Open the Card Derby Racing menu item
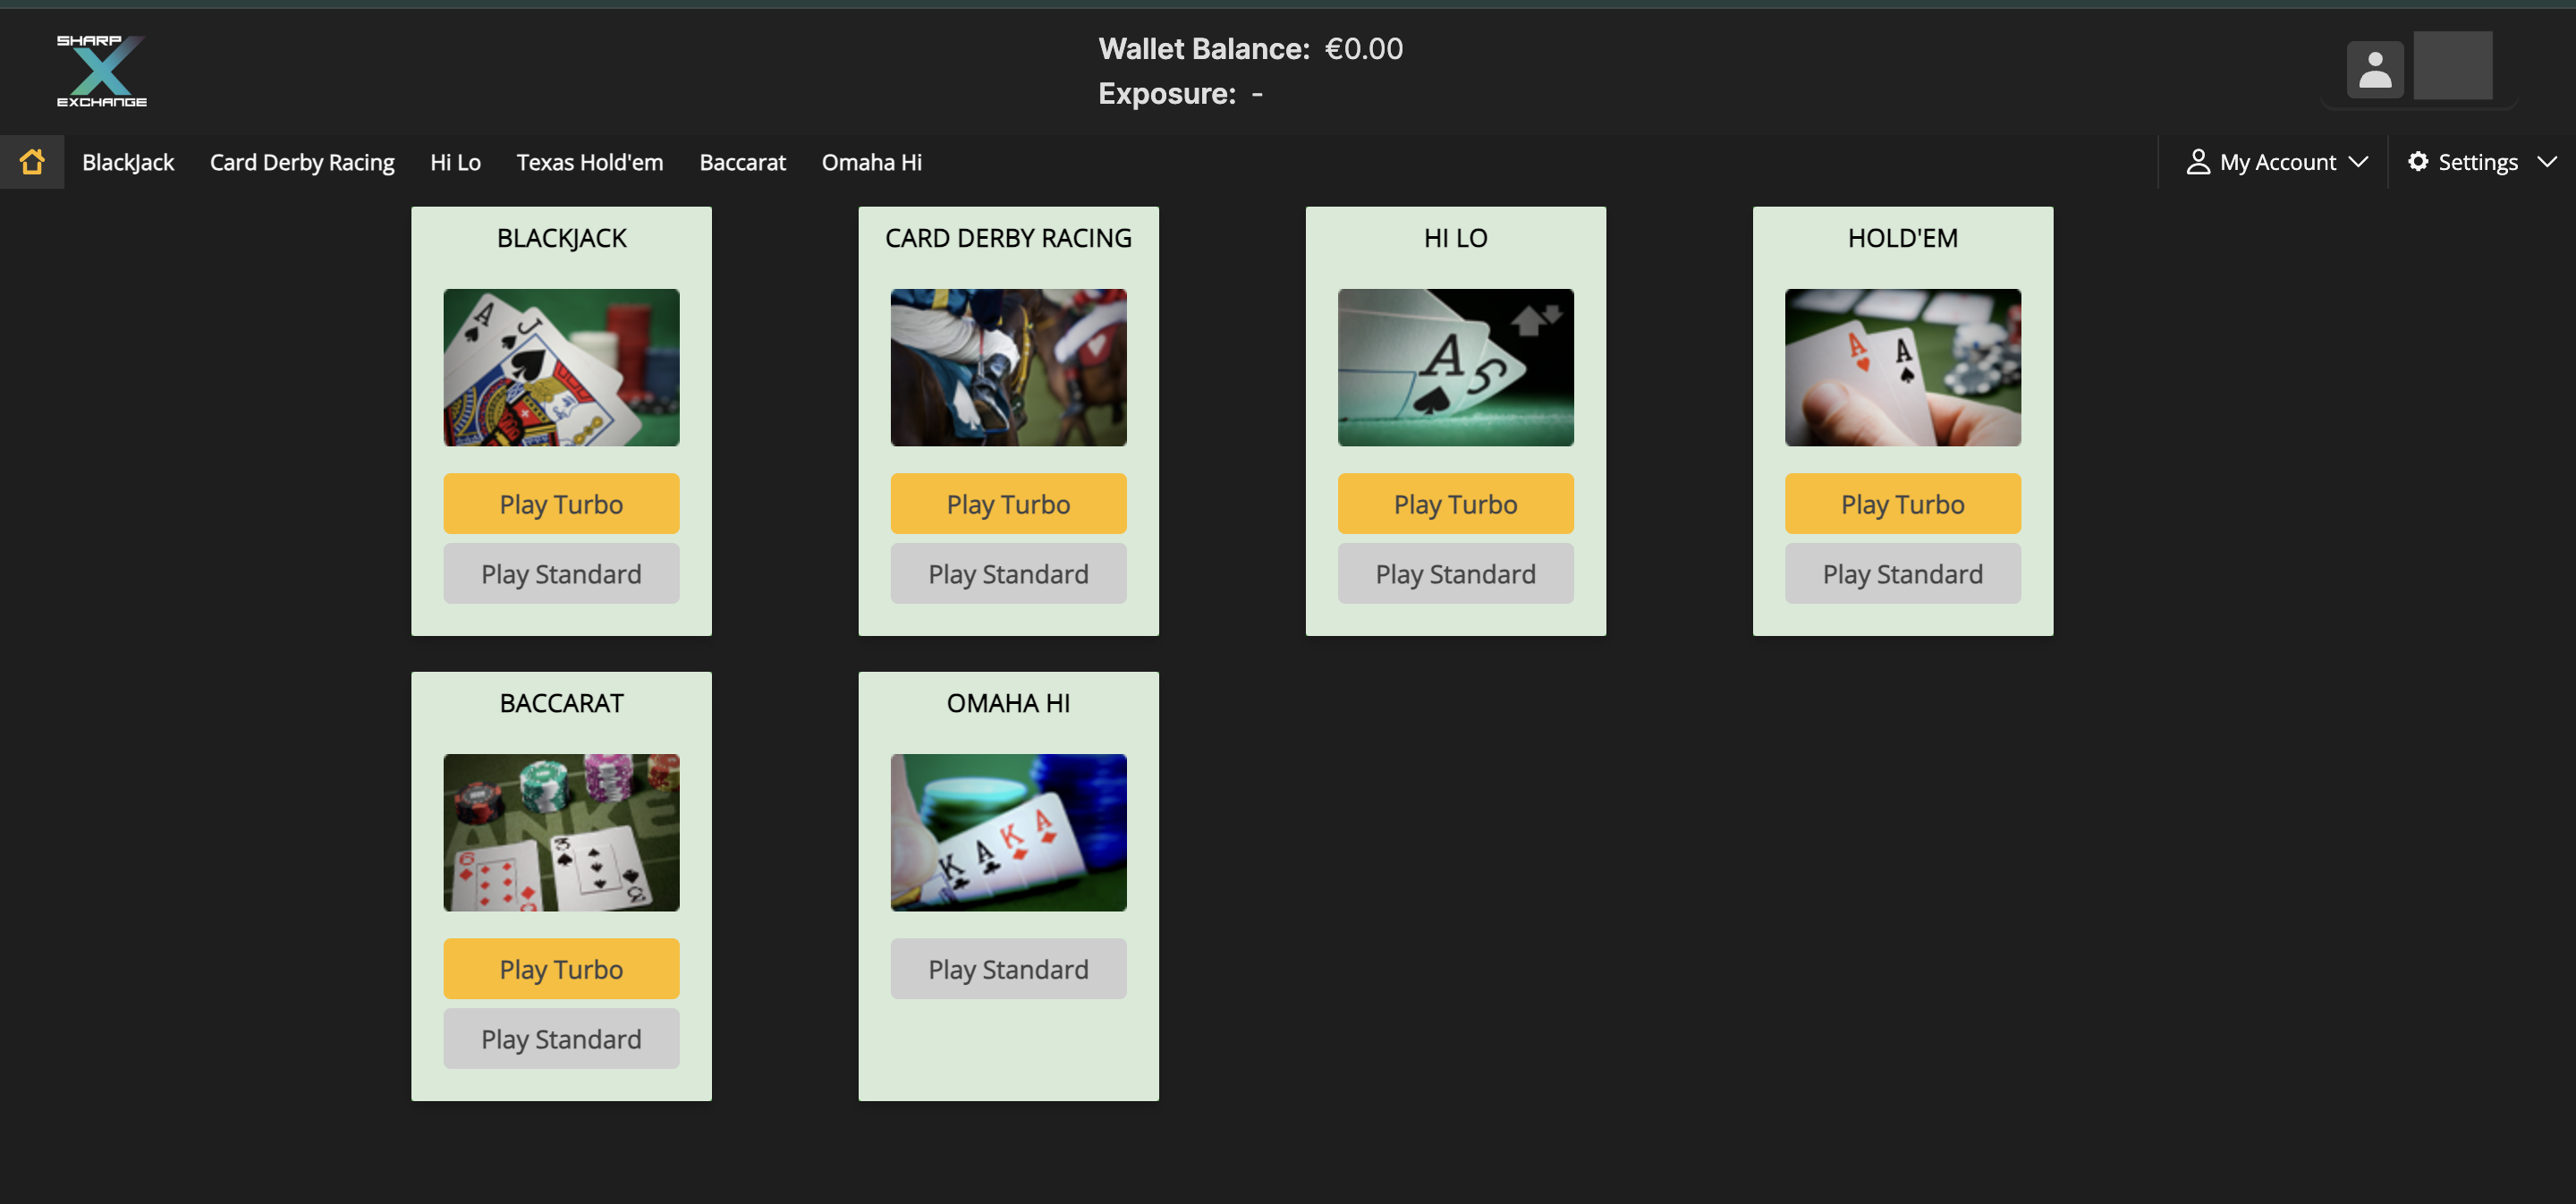2576x1204 pixels. tap(302, 162)
